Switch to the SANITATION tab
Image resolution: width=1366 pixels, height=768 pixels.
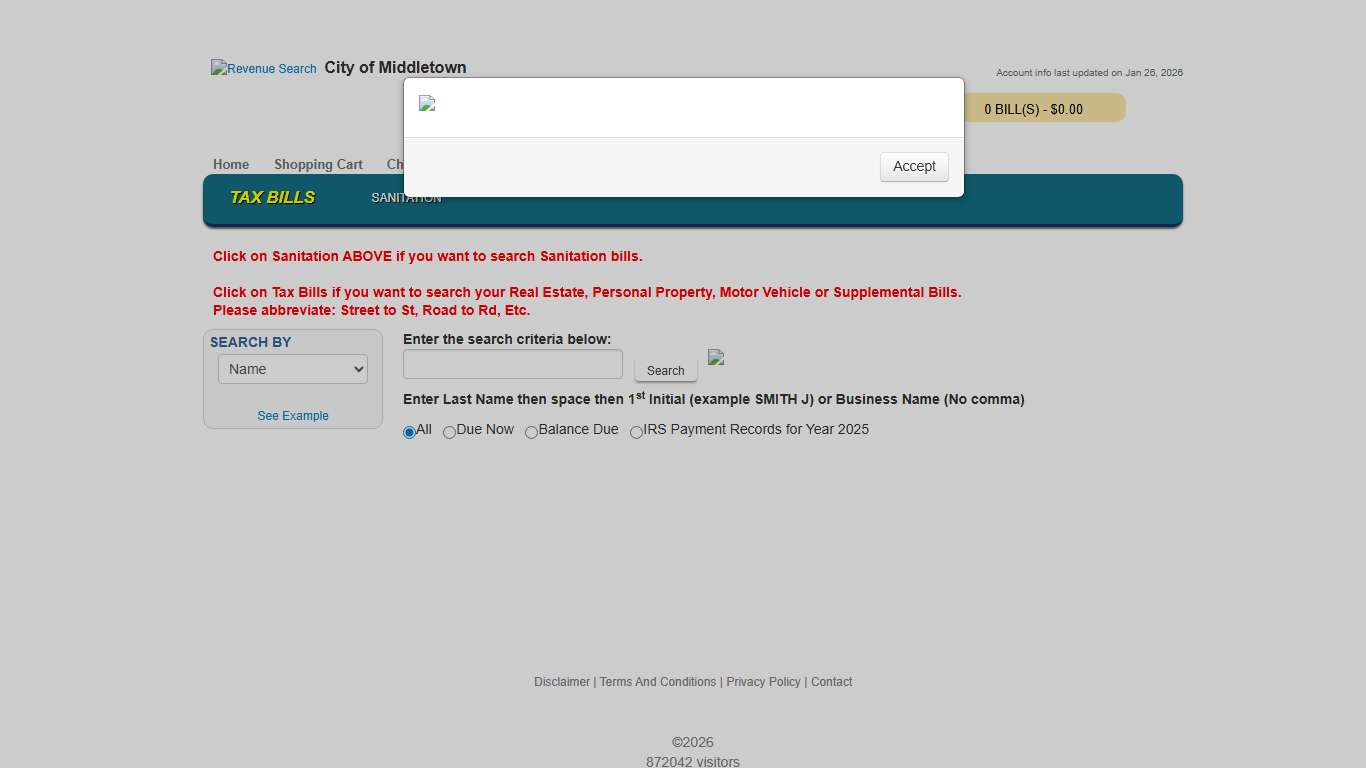[406, 198]
